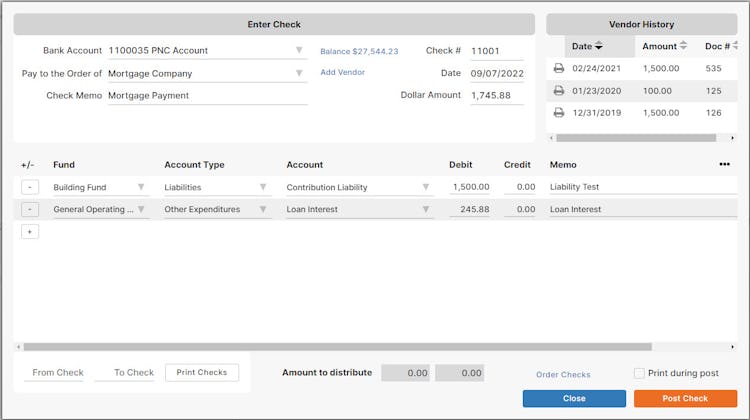Click the distribution grid scroll right arrow

(732, 347)
